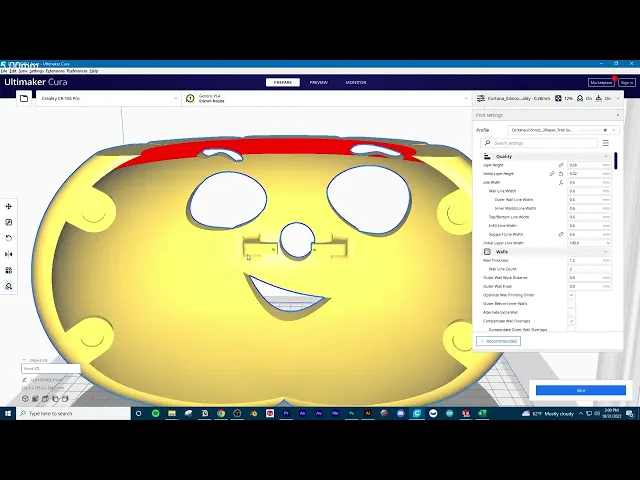Click the adhesion status icon

coord(599,98)
